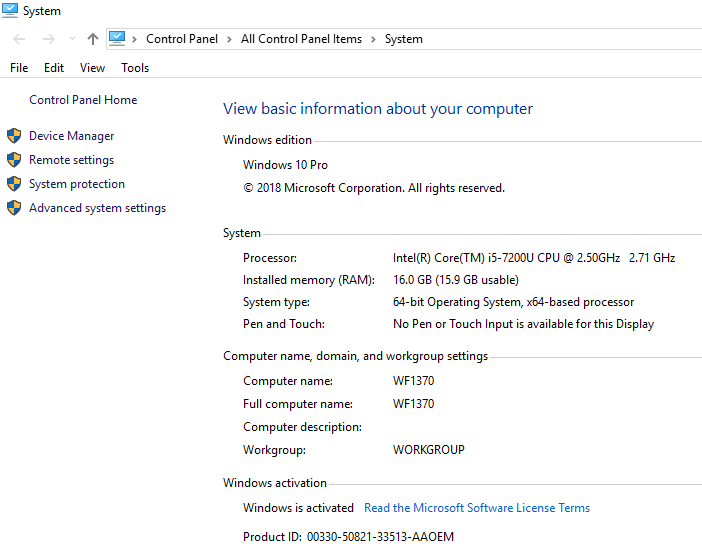702x551 pixels.
Task: Click the Full computer name value WF1370
Action: [413, 404]
